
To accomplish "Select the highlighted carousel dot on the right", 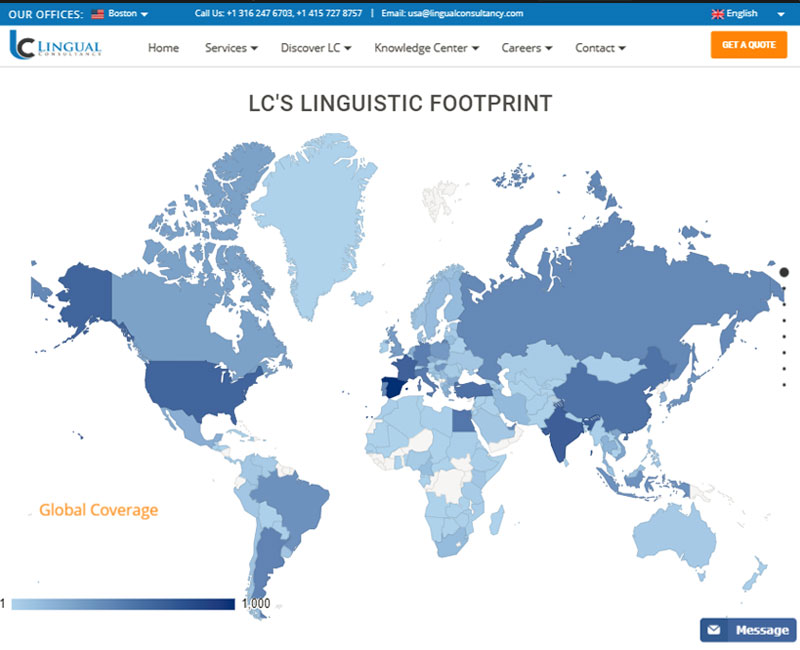I will [x=783, y=270].
